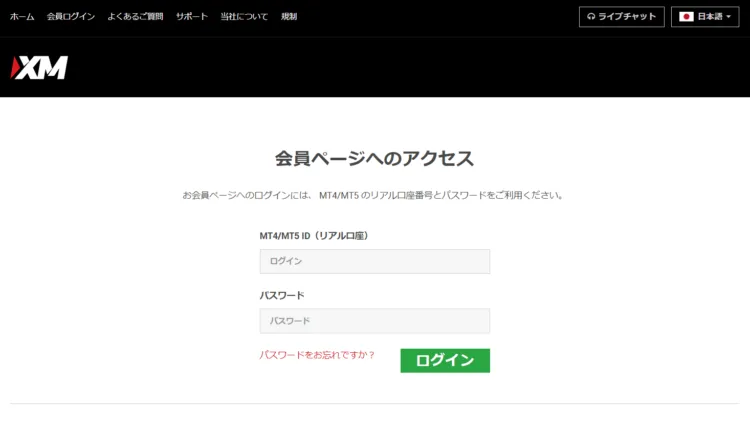Screen dimensions: 750x428
Task: Click the パスワードをお忘れですか？ link
Action: click(317, 355)
